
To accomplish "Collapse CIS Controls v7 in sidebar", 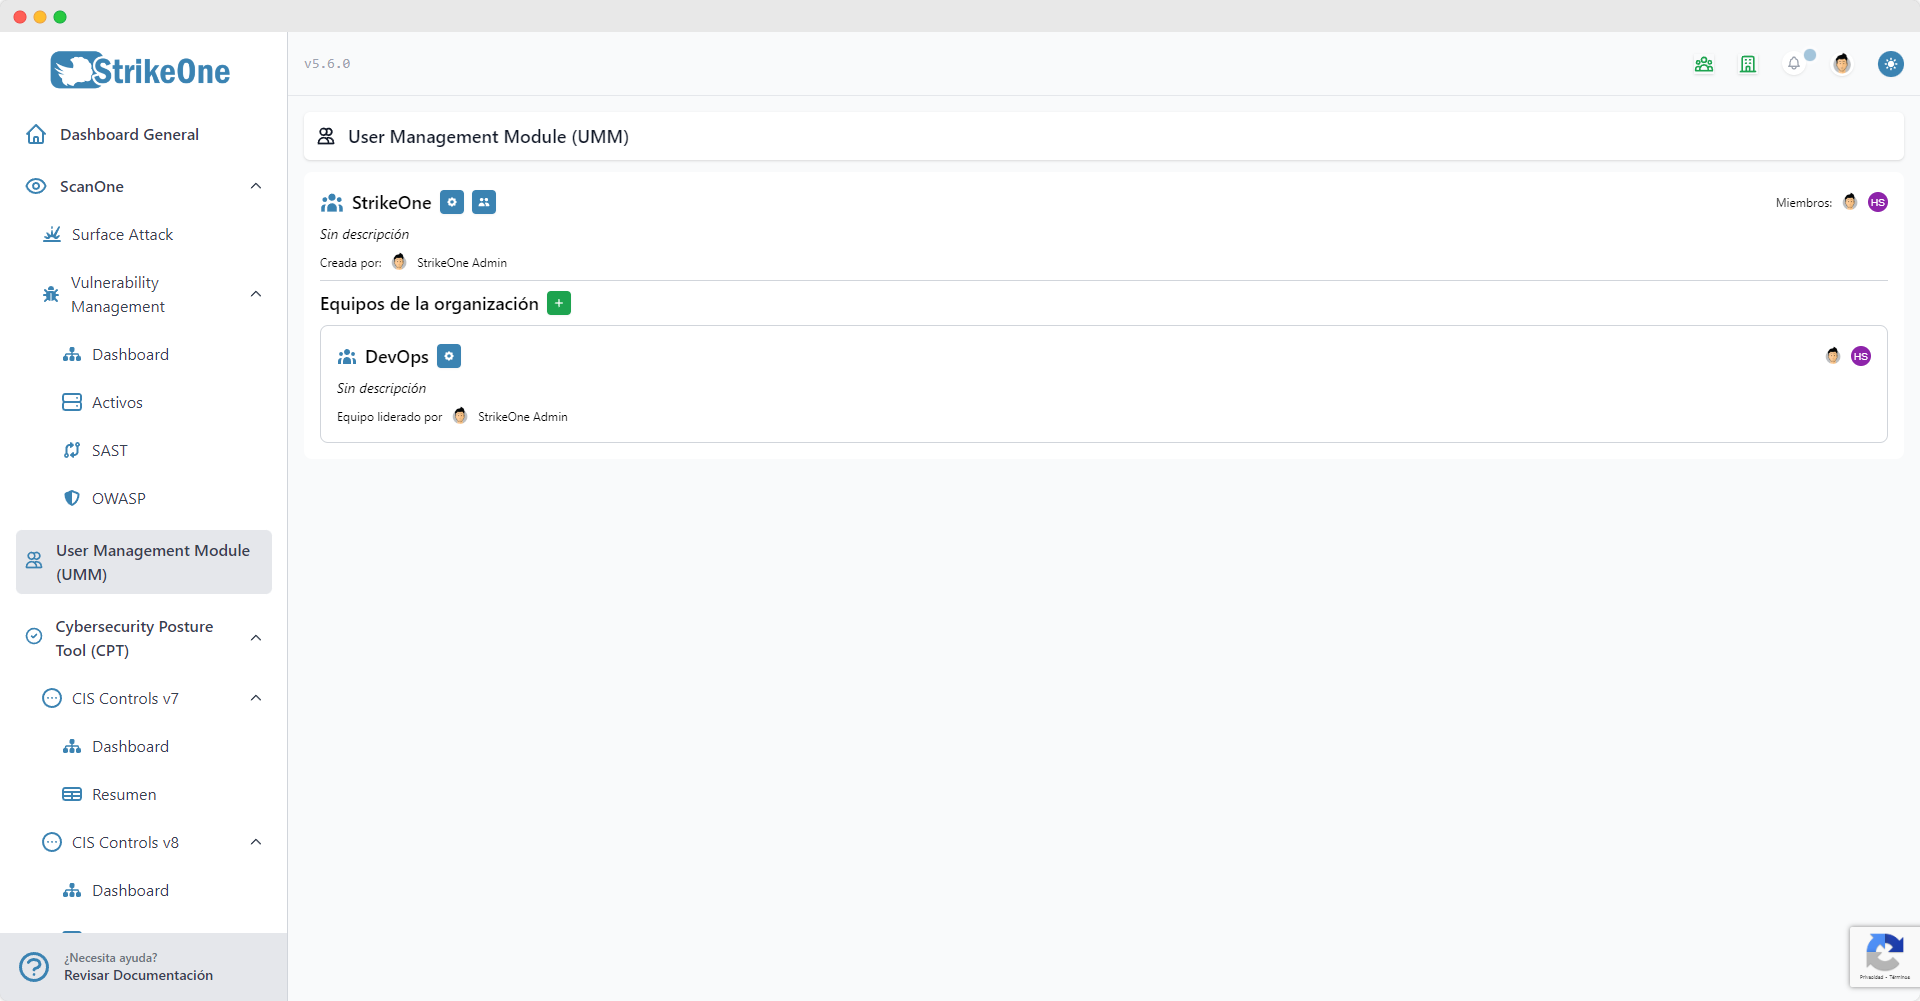I will point(256,698).
